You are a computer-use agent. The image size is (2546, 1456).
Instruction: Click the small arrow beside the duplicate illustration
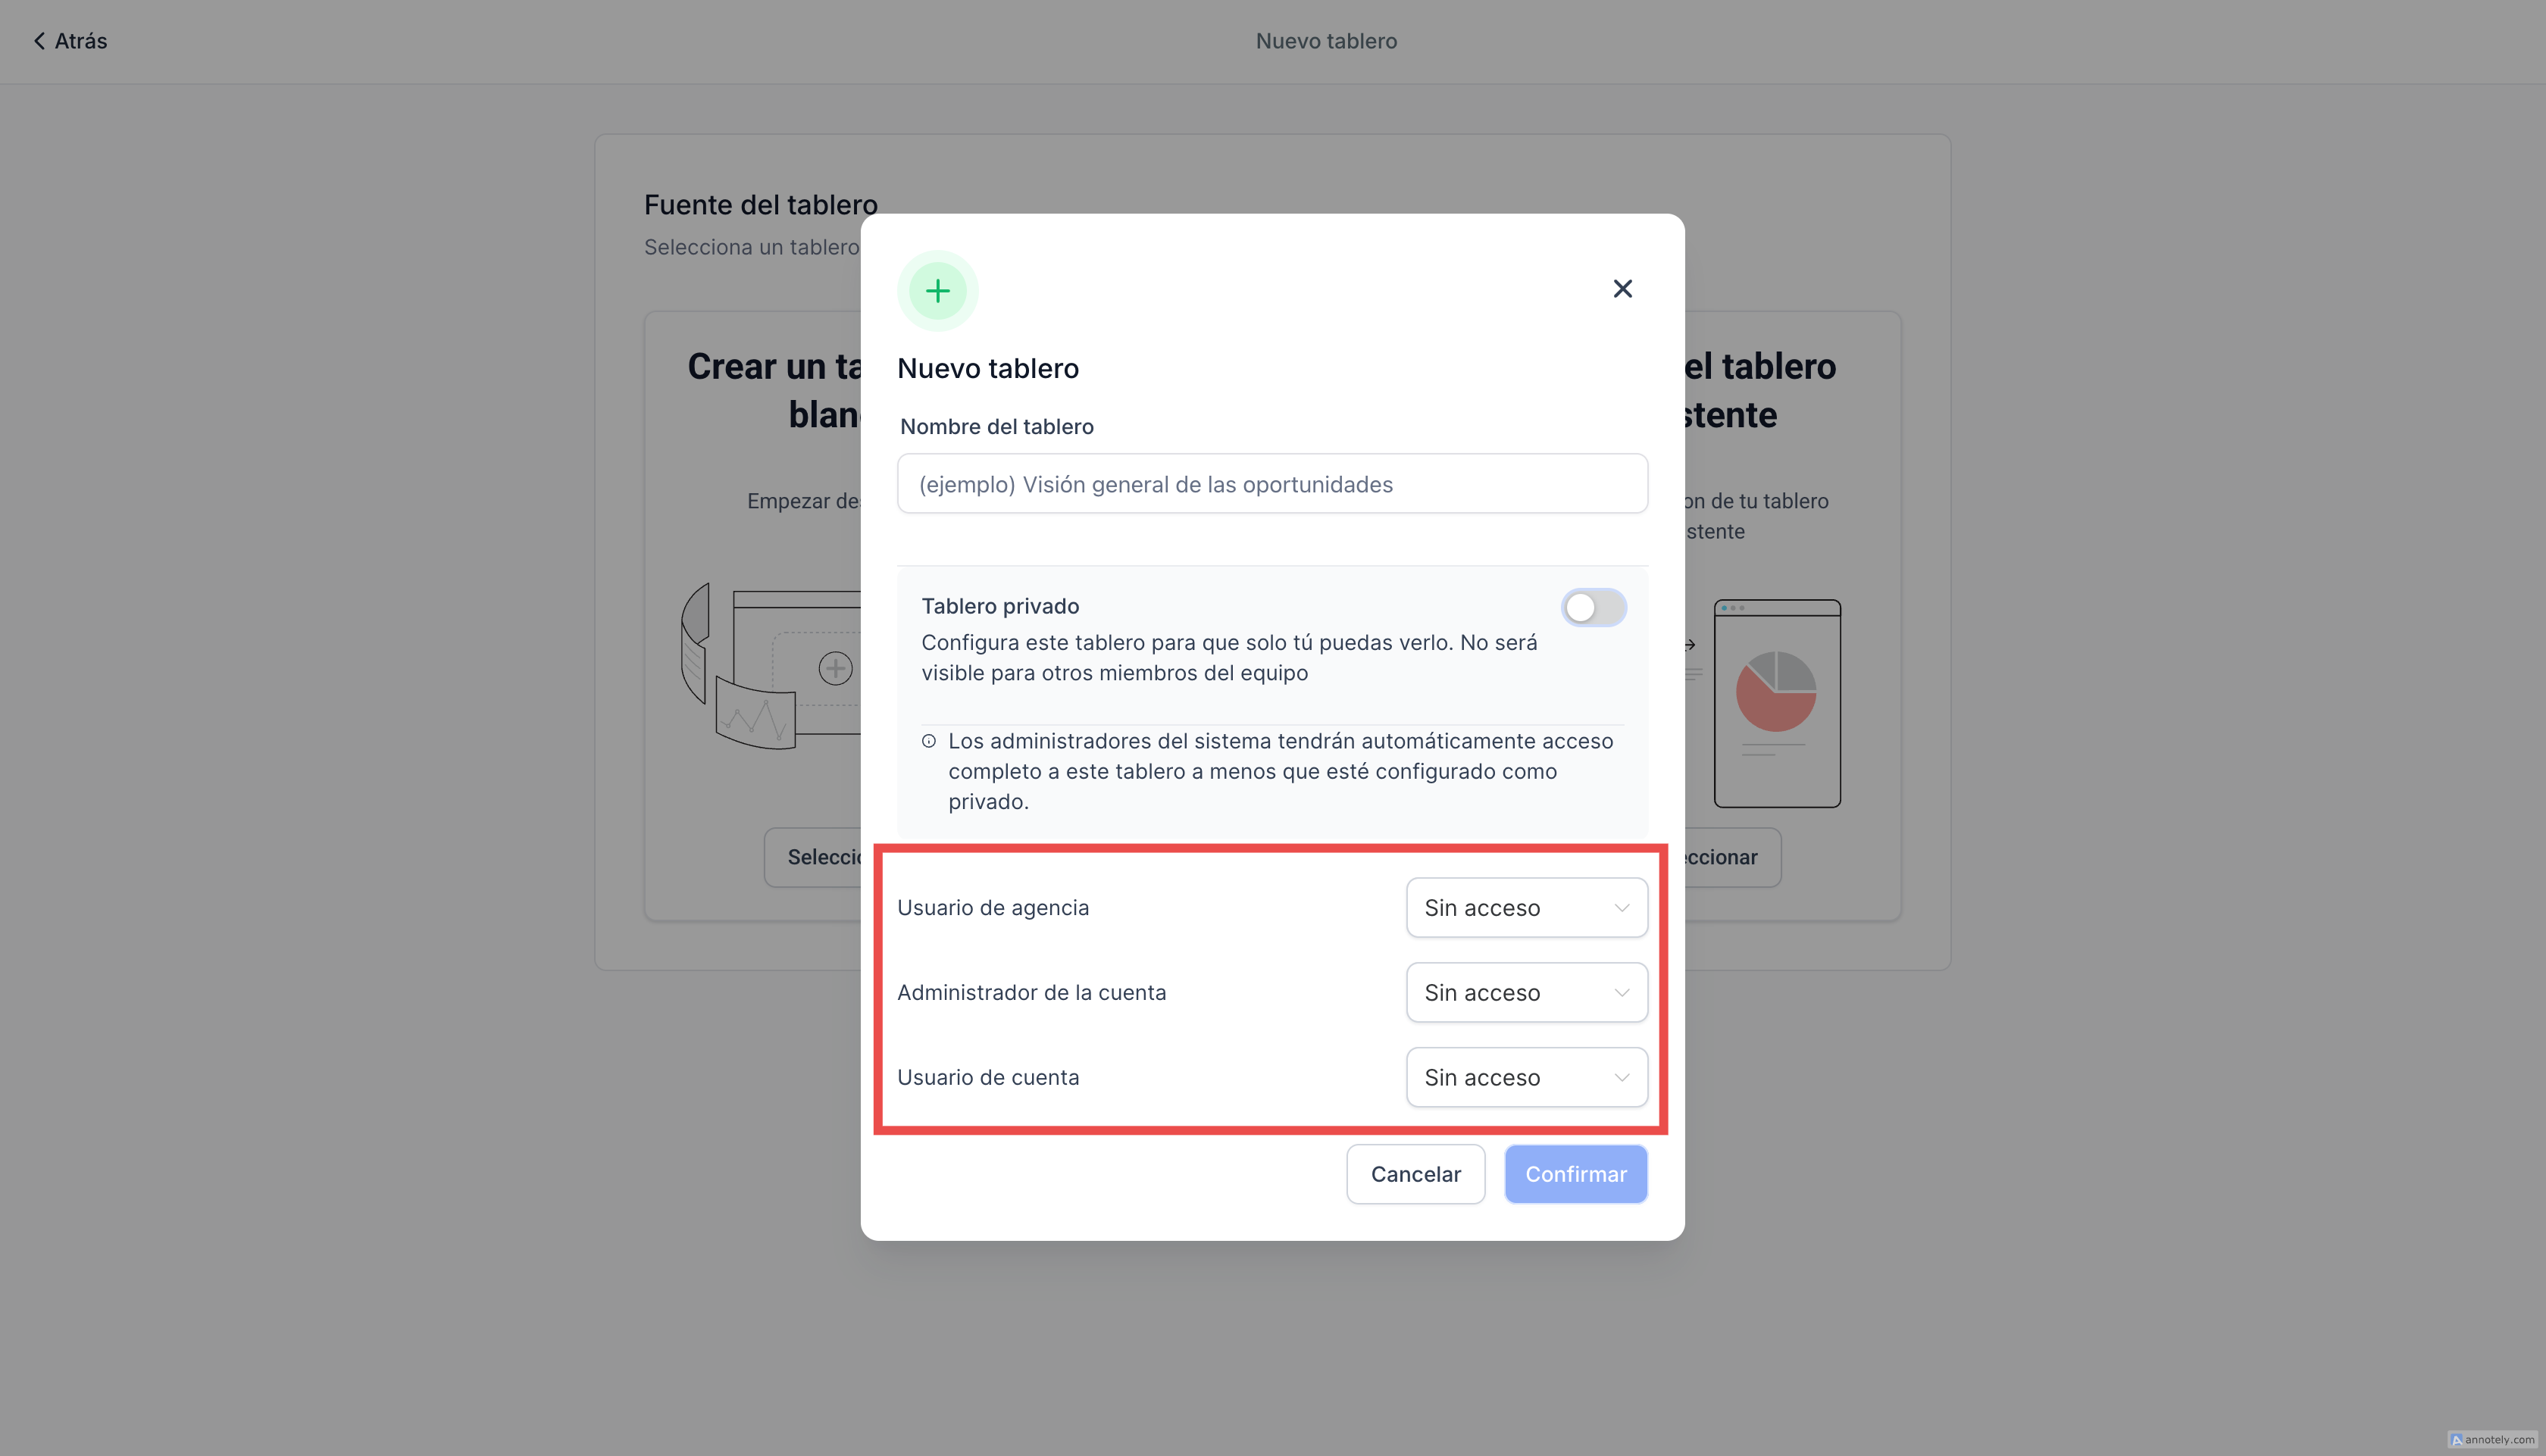(1690, 645)
